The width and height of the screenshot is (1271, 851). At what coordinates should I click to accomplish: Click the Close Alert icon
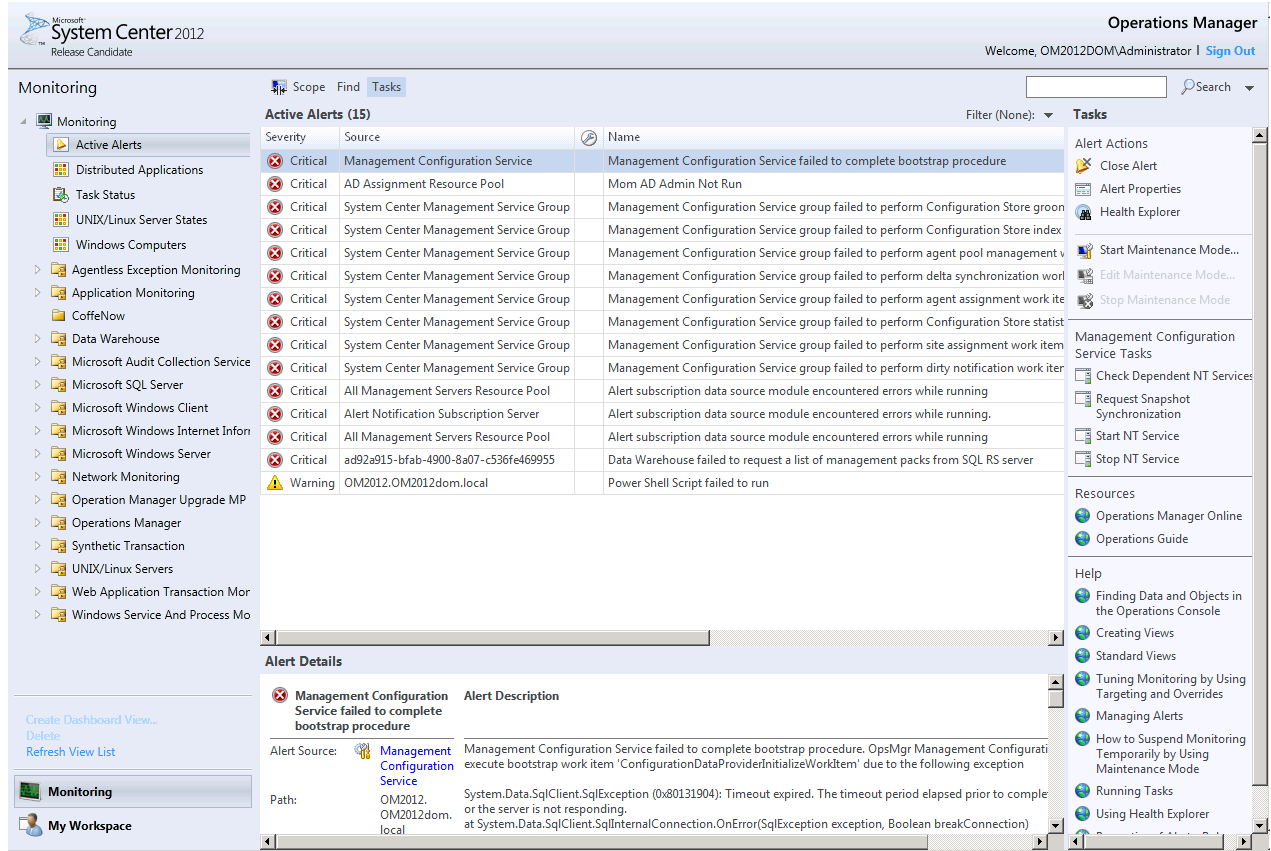pos(1083,166)
